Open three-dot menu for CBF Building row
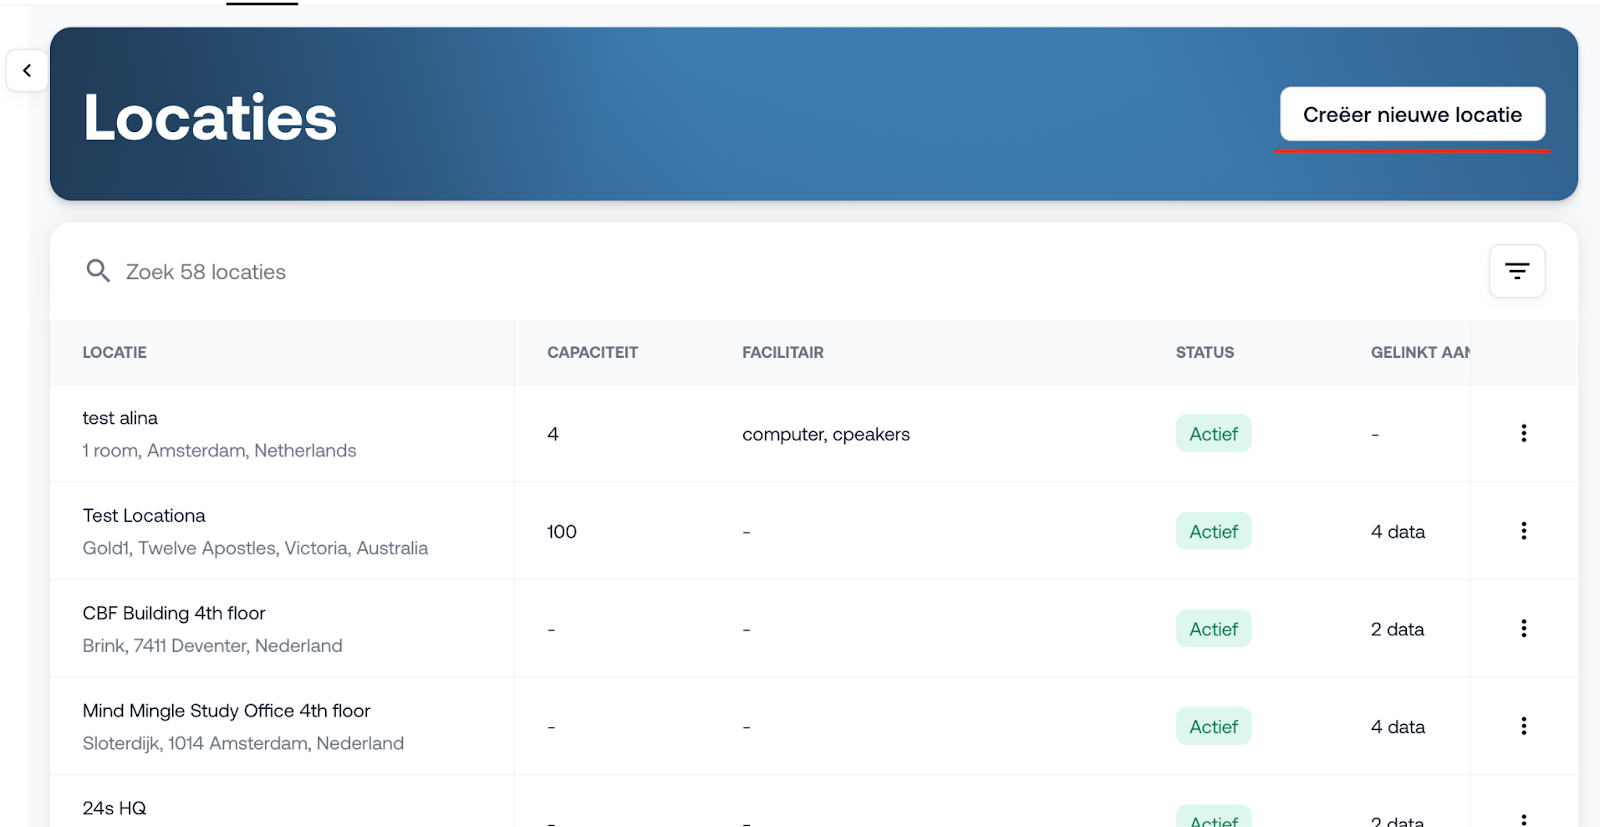 pos(1523,628)
